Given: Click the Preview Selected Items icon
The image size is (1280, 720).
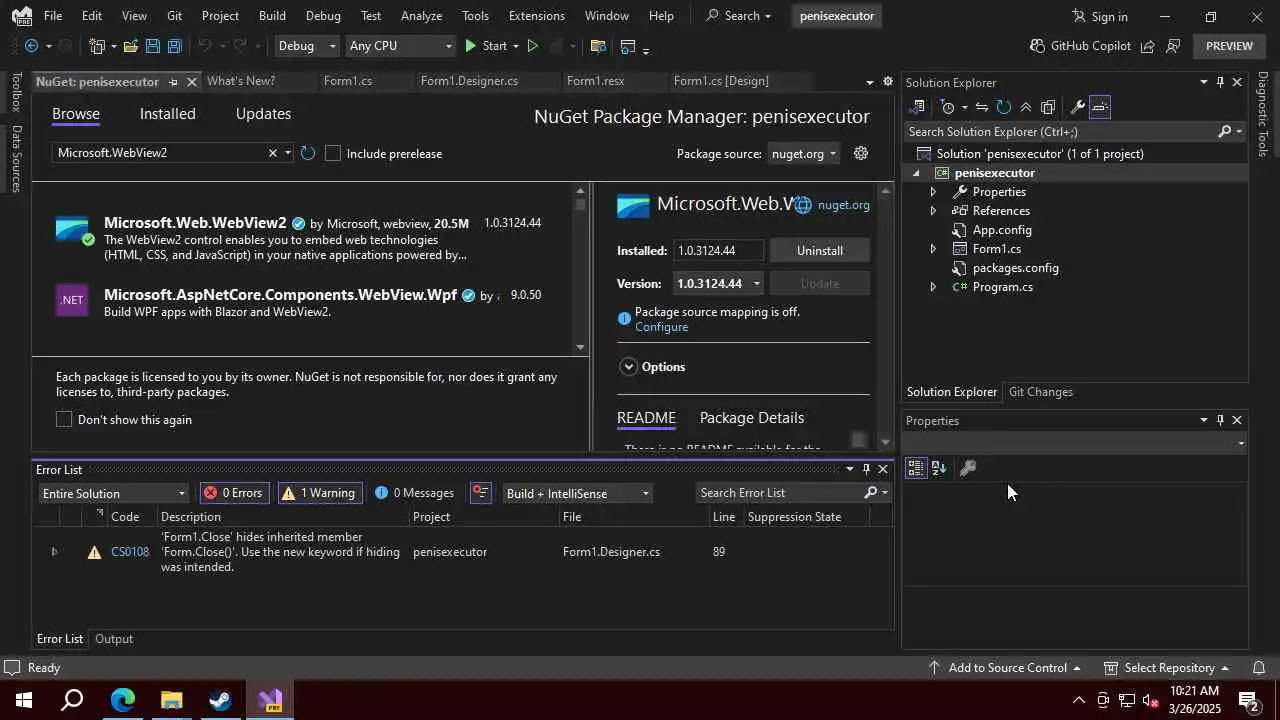Looking at the screenshot, I should coord(1099,107).
